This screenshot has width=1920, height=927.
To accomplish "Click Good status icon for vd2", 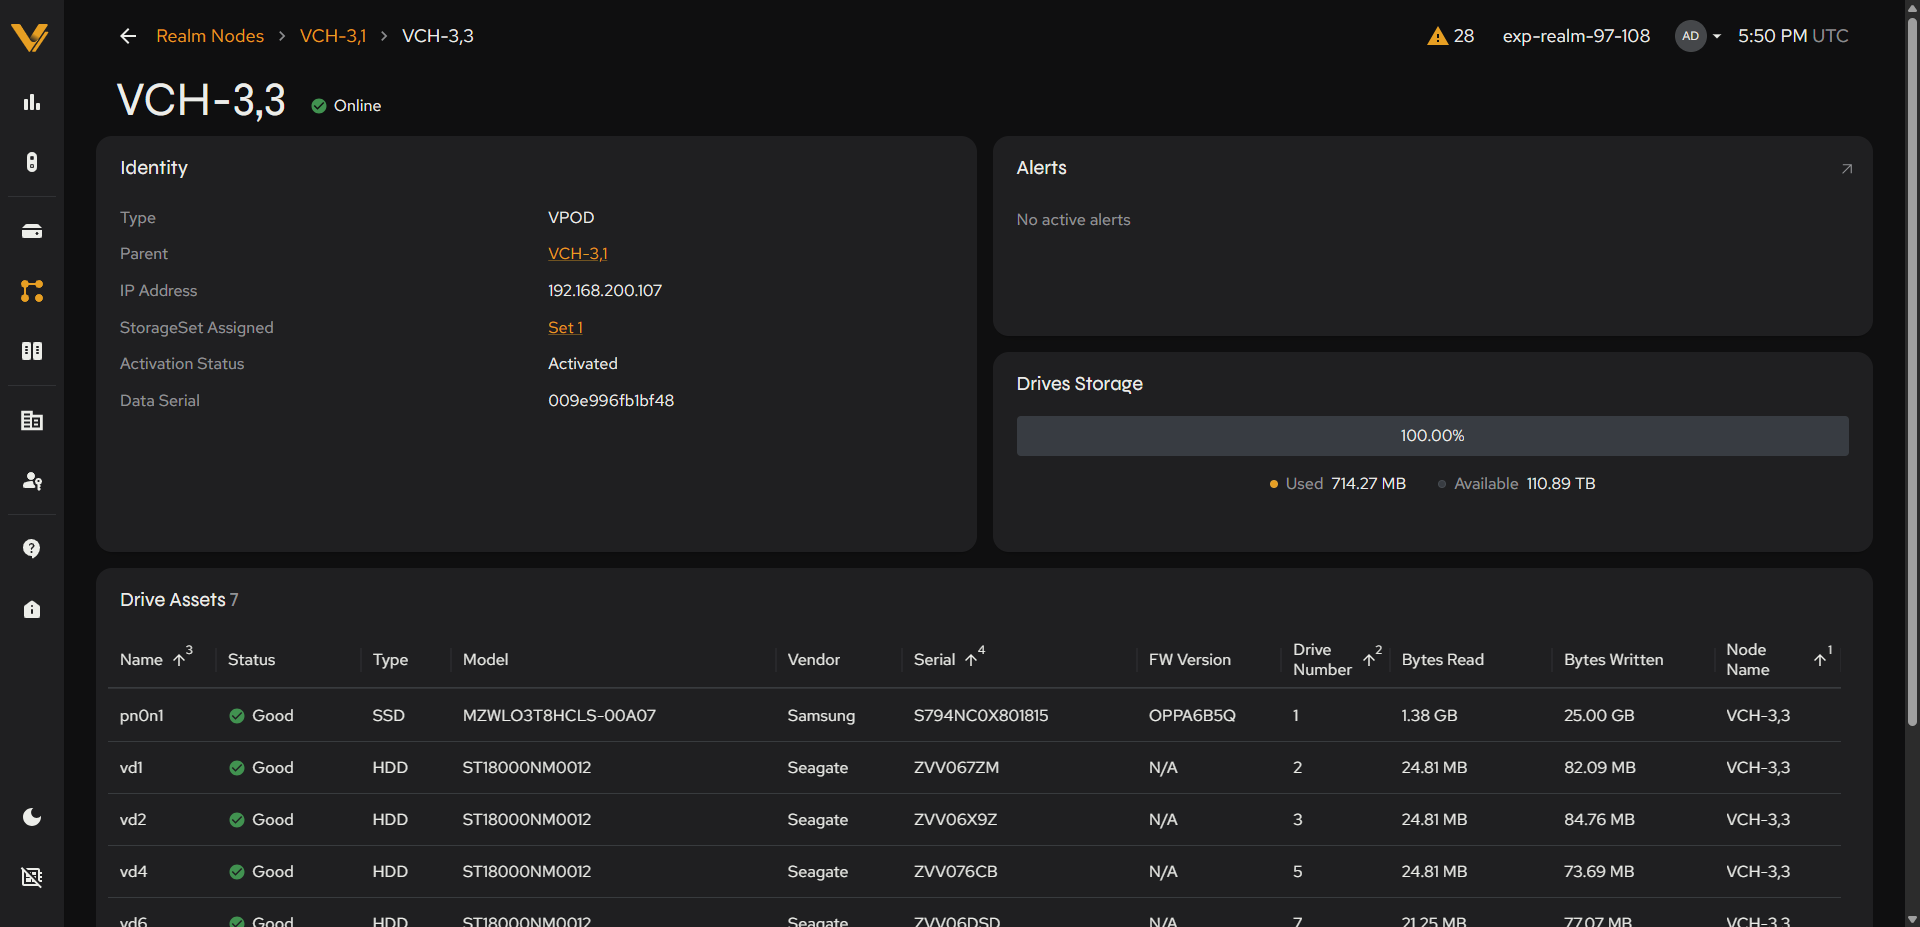I will coord(237,820).
